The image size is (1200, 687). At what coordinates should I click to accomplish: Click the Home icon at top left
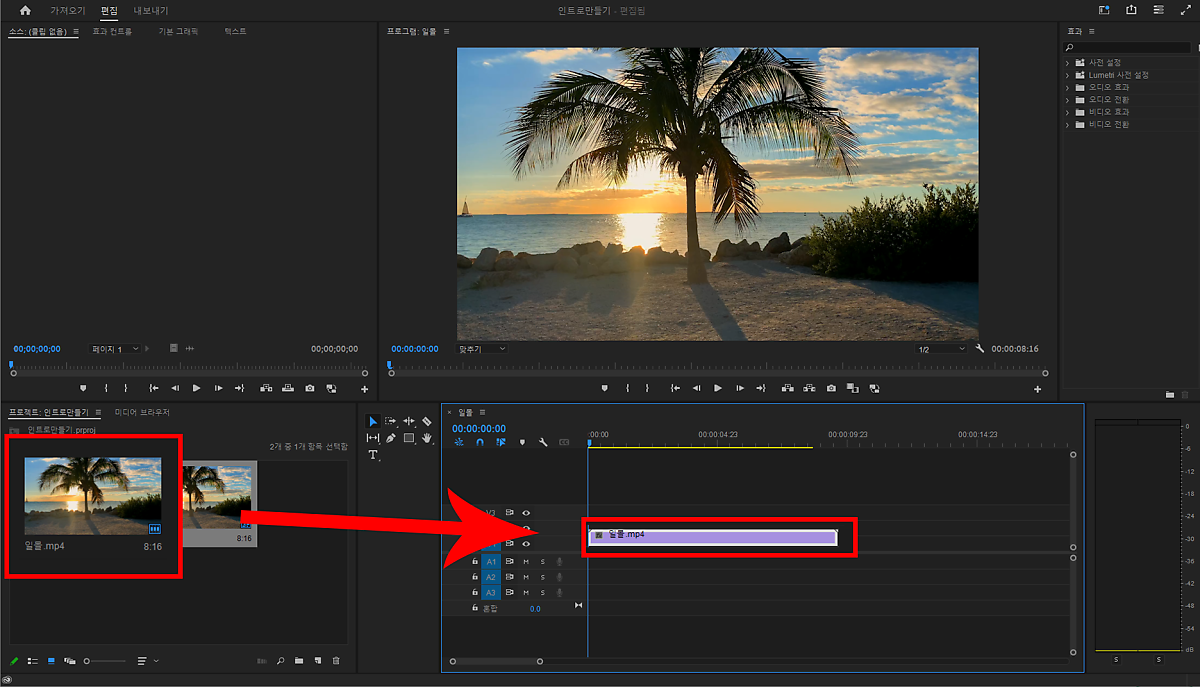[x=25, y=11]
